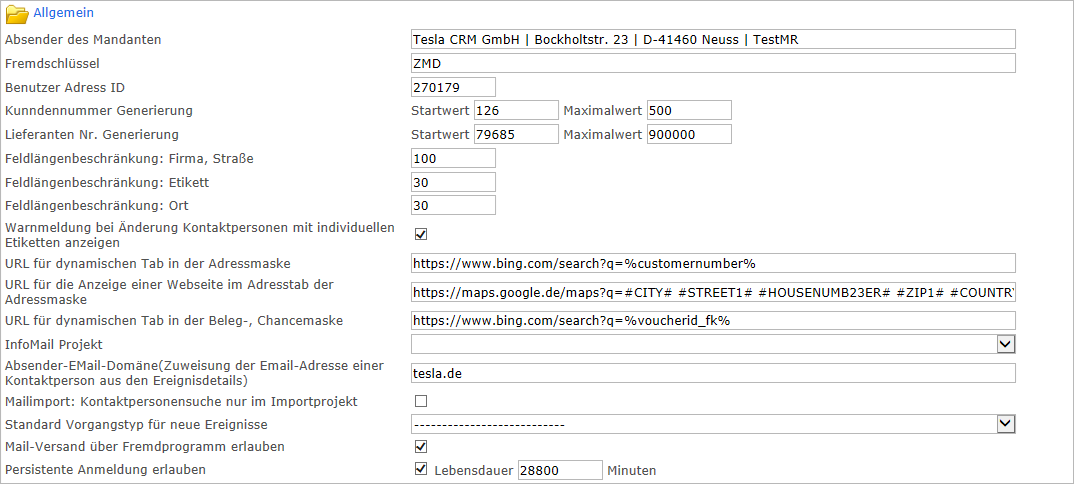The width and height of the screenshot is (1074, 484).
Task: Click Kundennummer Startwert field with 126
Action: [515, 110]
